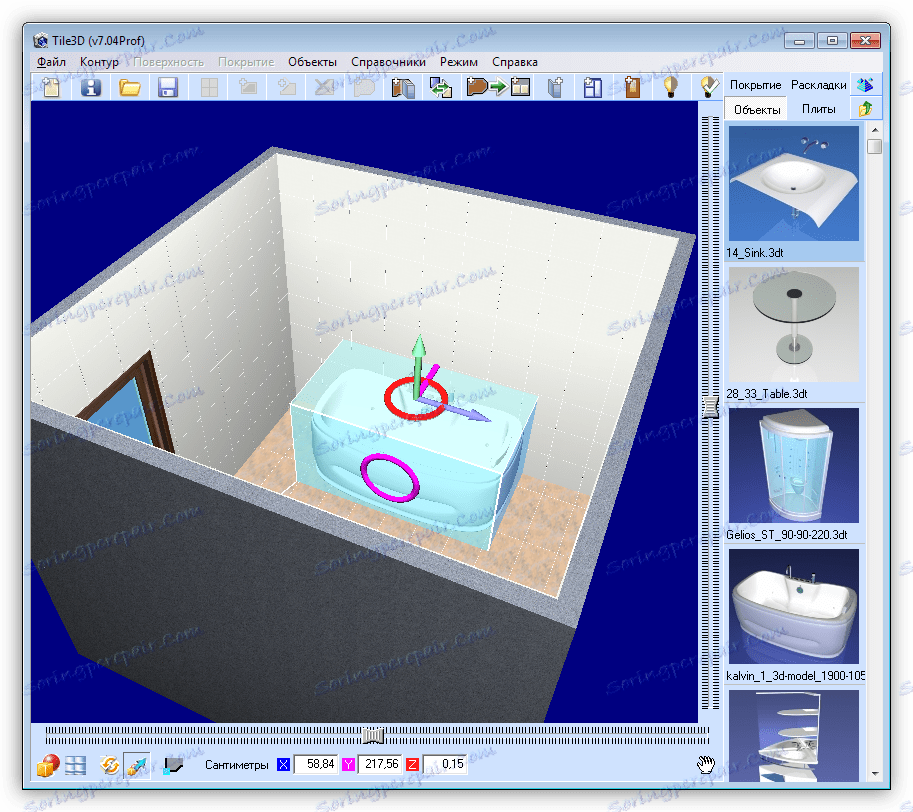This screenshot has height=812, width=913.
Task: Click the open folder toolbar icon
Action: point(130,87)
